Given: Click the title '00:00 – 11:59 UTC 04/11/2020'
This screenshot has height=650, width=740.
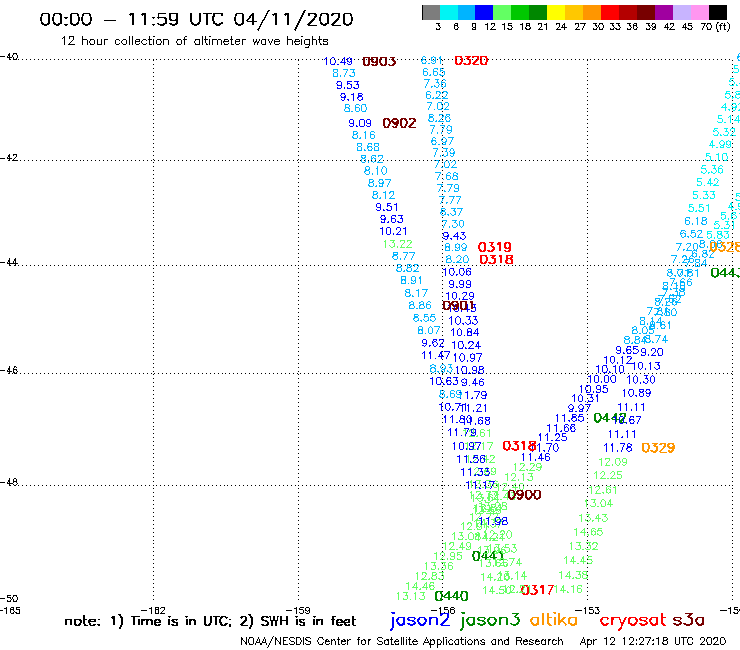Looking at the screenshot, I should pos(196,19).
